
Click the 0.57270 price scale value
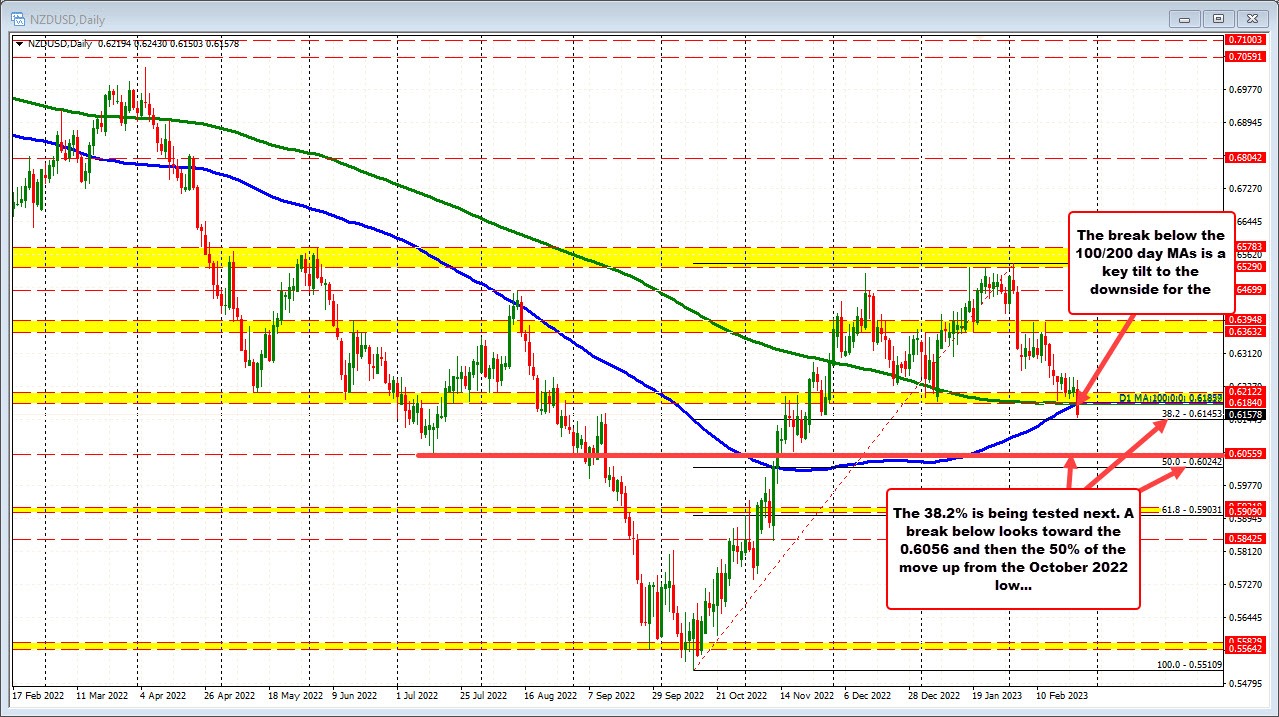pyautogui.click(x=1246, y=585)
